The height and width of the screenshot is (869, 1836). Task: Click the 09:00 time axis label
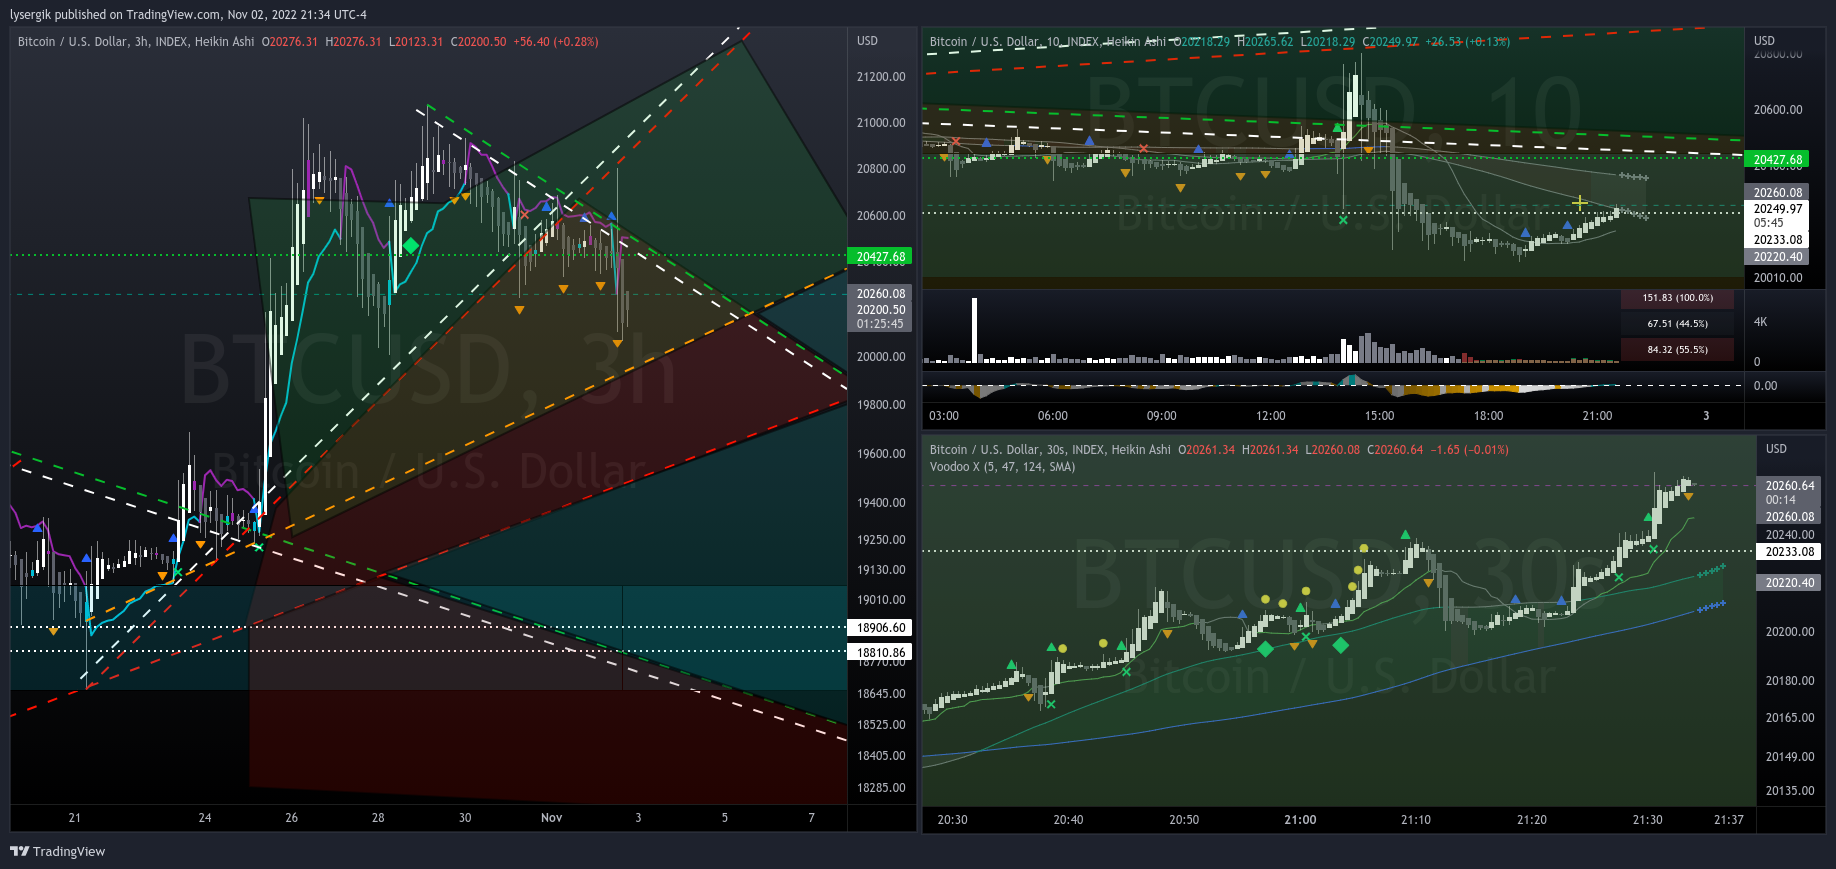1161,415
